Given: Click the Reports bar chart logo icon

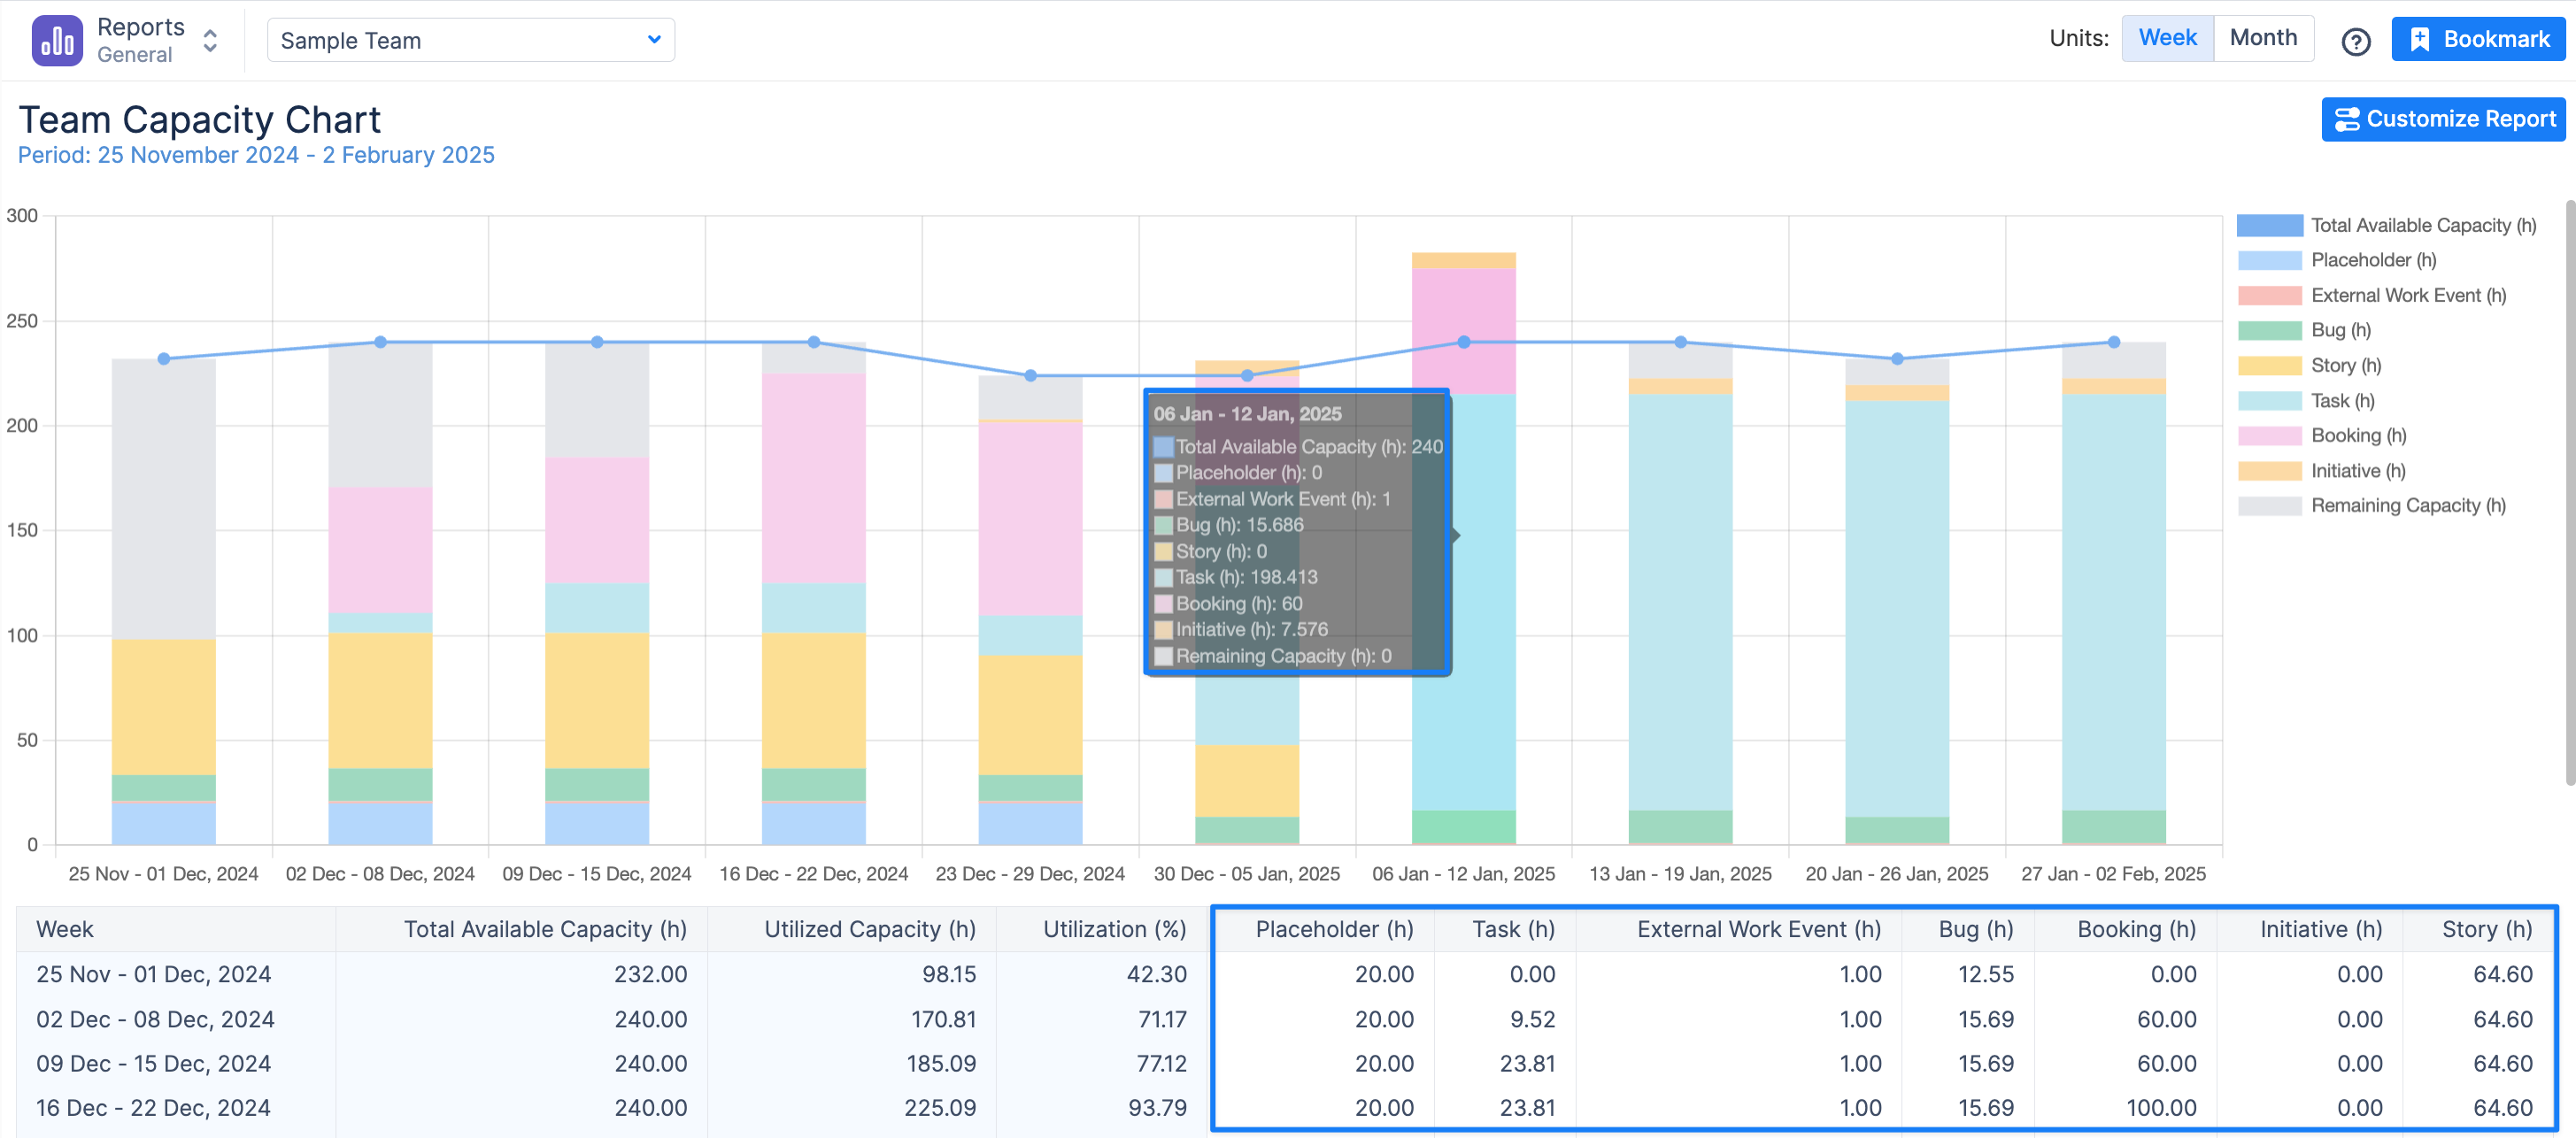Looking at the screenshot, I should [x=57, y=41].
